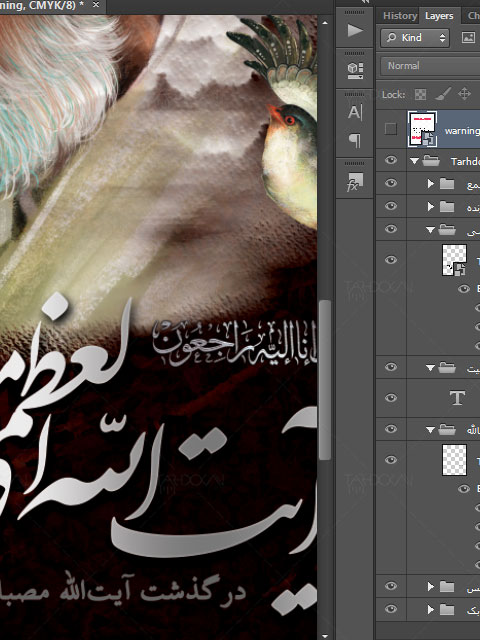
Task: Collapse the group holding the smart object layer
Action: click(430, 230)
